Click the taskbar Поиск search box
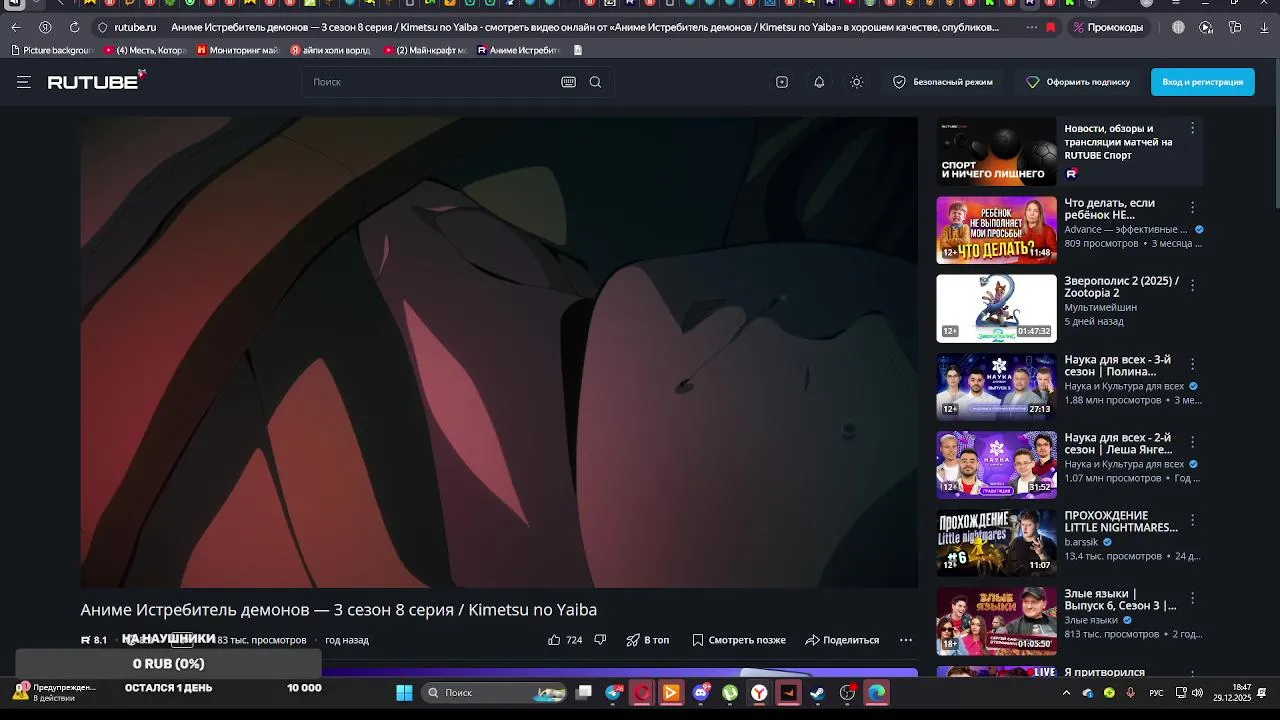1280x720 pixels. point(494,693)
